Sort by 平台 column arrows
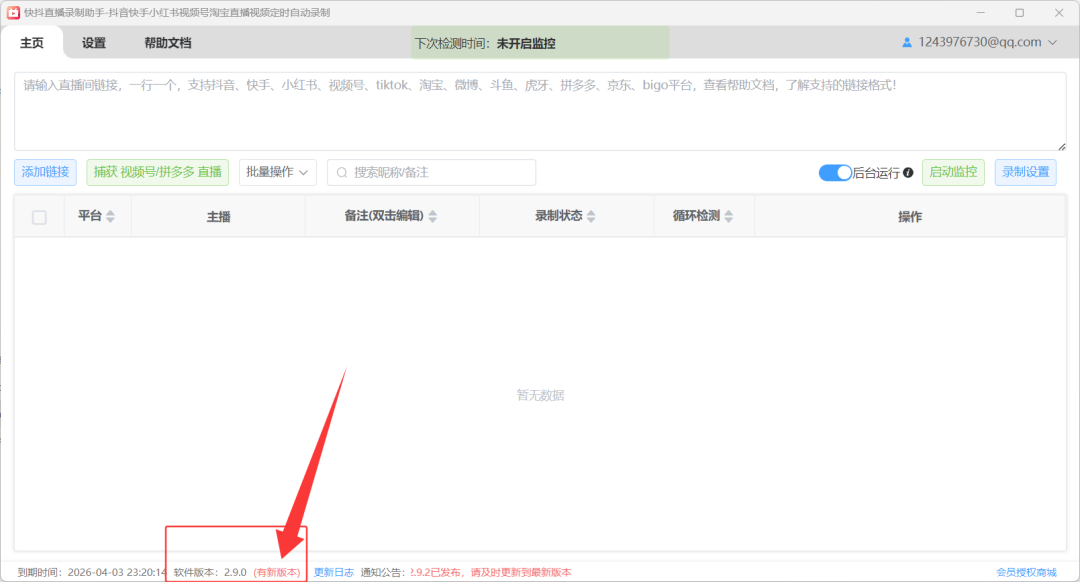This screenshot has height=582, width=1080. click(x=110, y=216)
